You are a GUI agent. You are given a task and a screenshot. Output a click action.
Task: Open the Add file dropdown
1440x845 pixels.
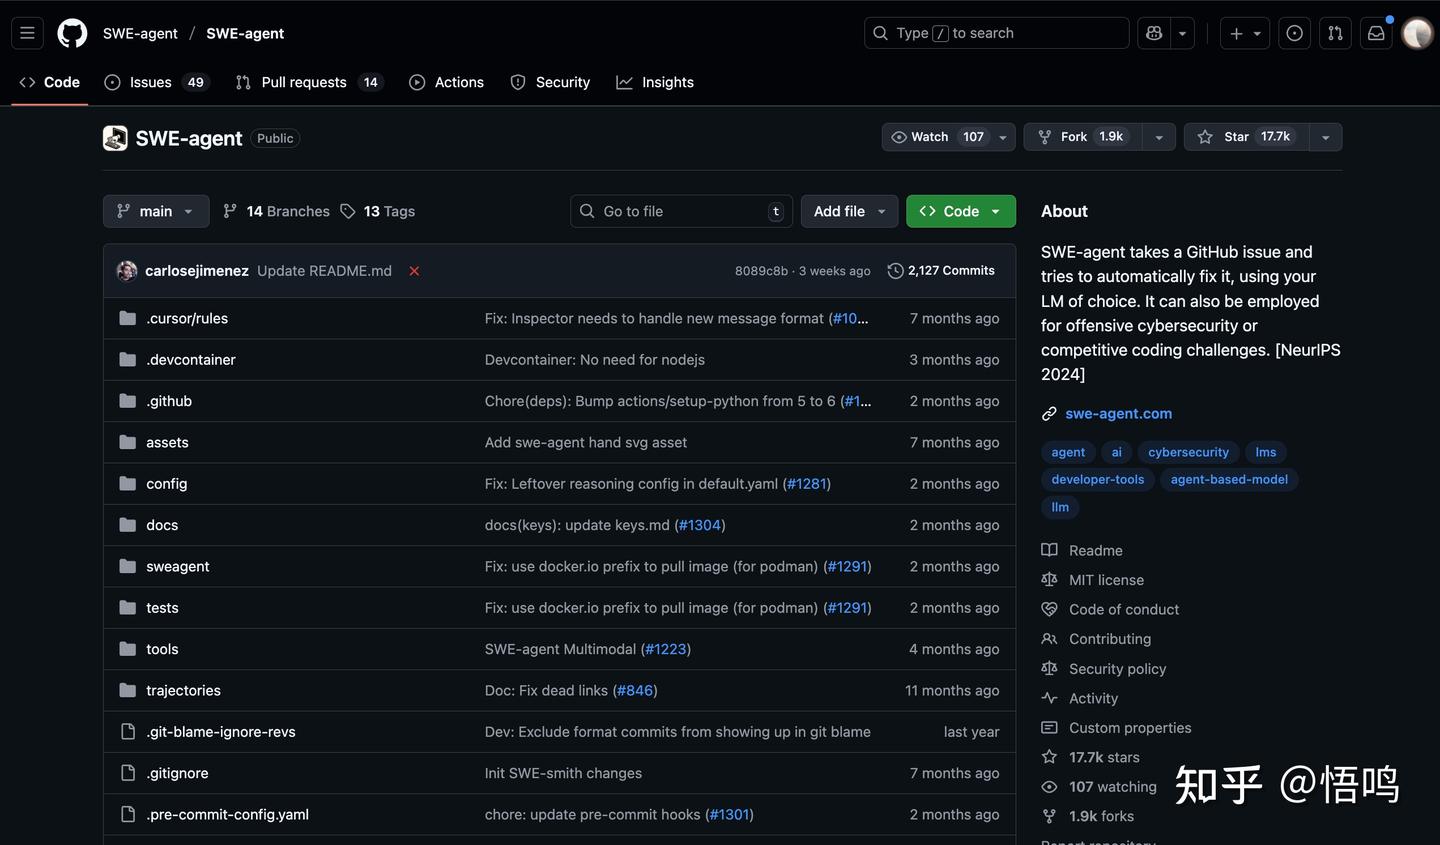[849, 211]
